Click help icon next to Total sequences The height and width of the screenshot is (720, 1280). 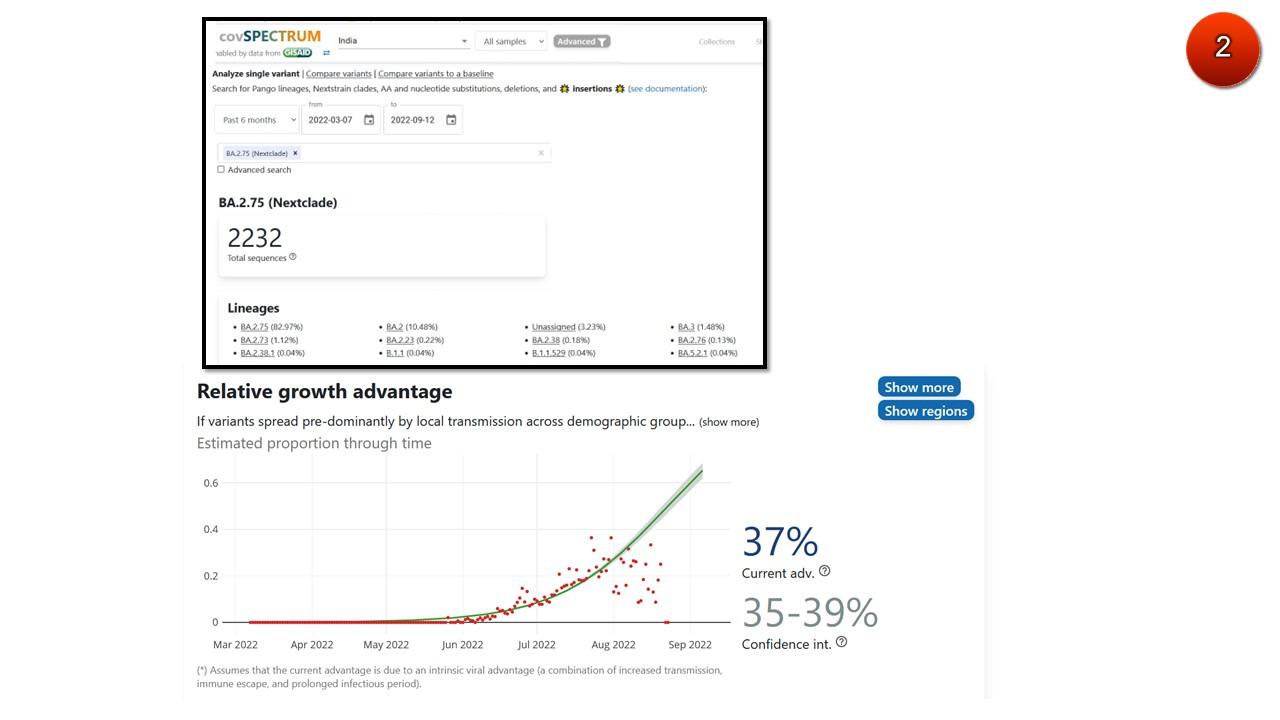coord(293,257)
